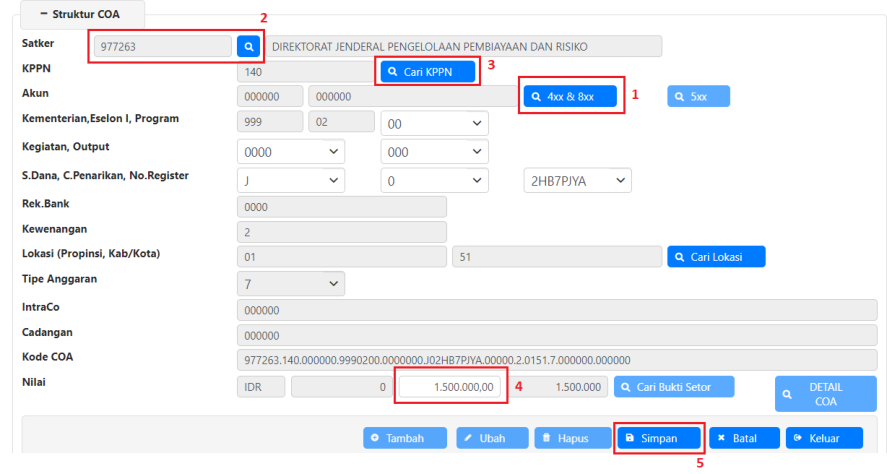Open the No.Register dropdown 2HB7PJYA
The image size is (887, 474).
(x=577, y=180)
